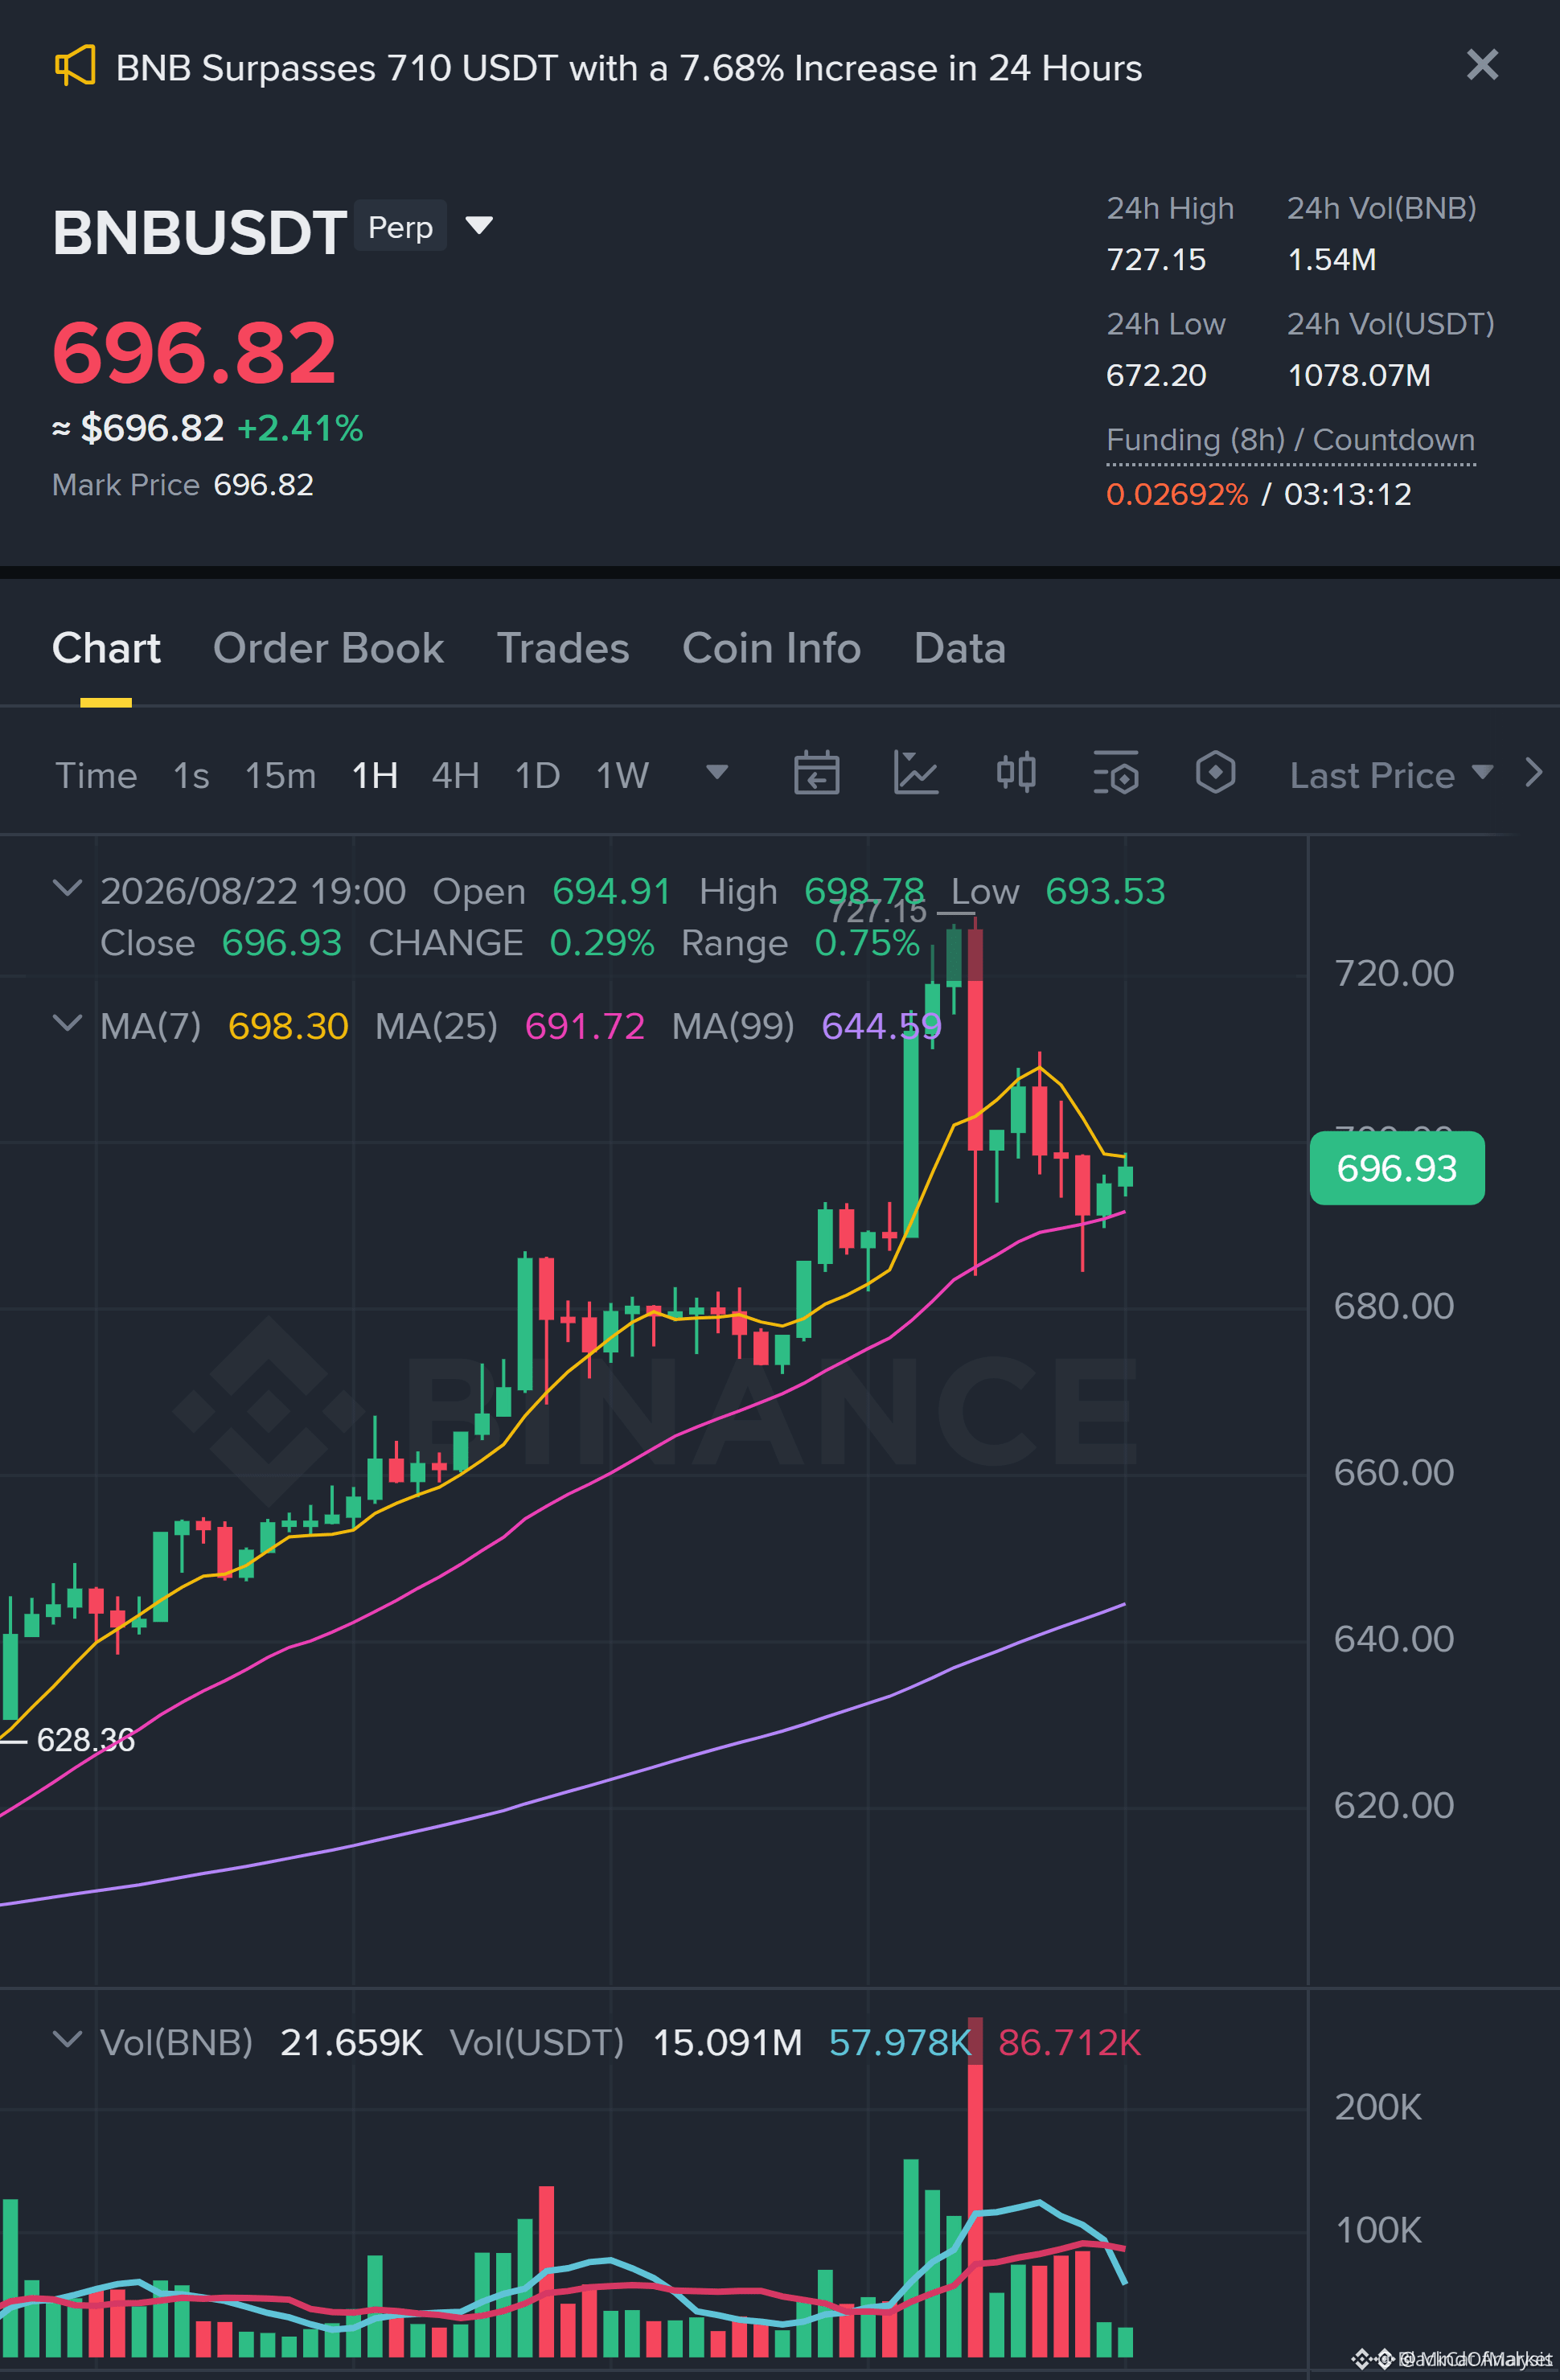Switch to the Order Book tab
This screenshot has height=2380, width=1560.
click(x=328, y=648)
